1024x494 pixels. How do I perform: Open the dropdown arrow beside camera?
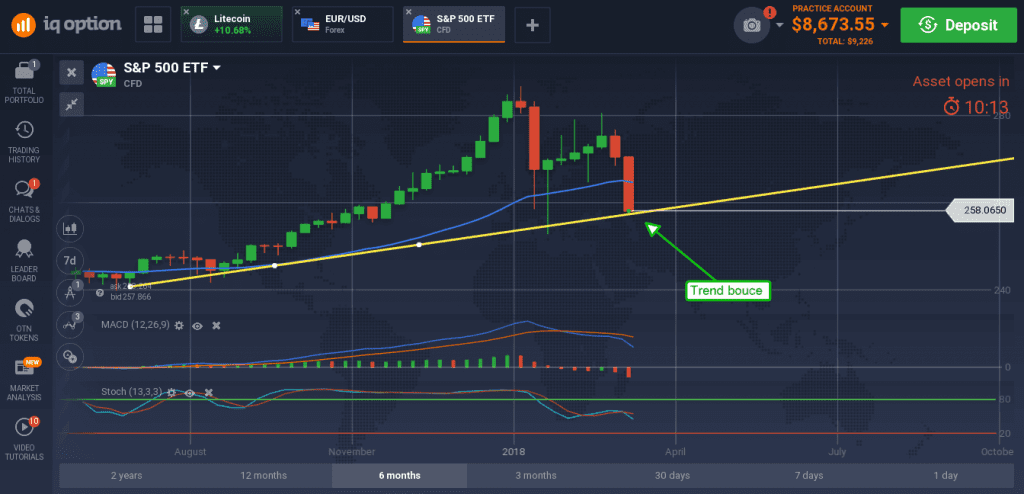pyautogui.click(x=780, y=25)
